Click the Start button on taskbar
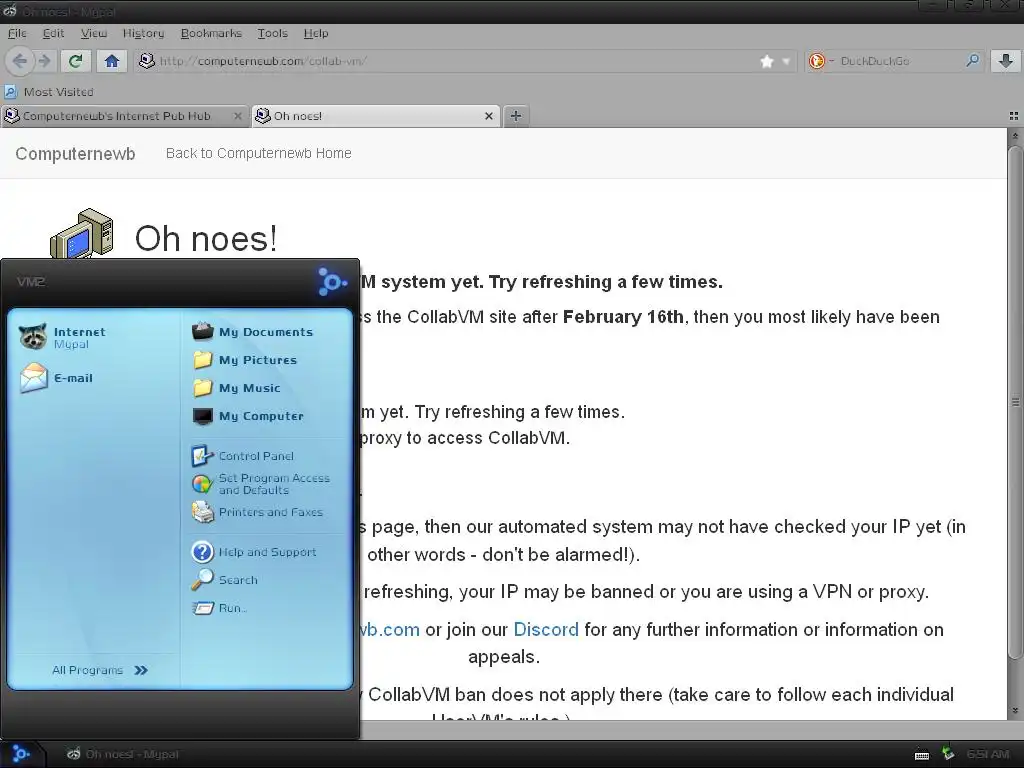The image size is (1024, 768). pos(21,754)
